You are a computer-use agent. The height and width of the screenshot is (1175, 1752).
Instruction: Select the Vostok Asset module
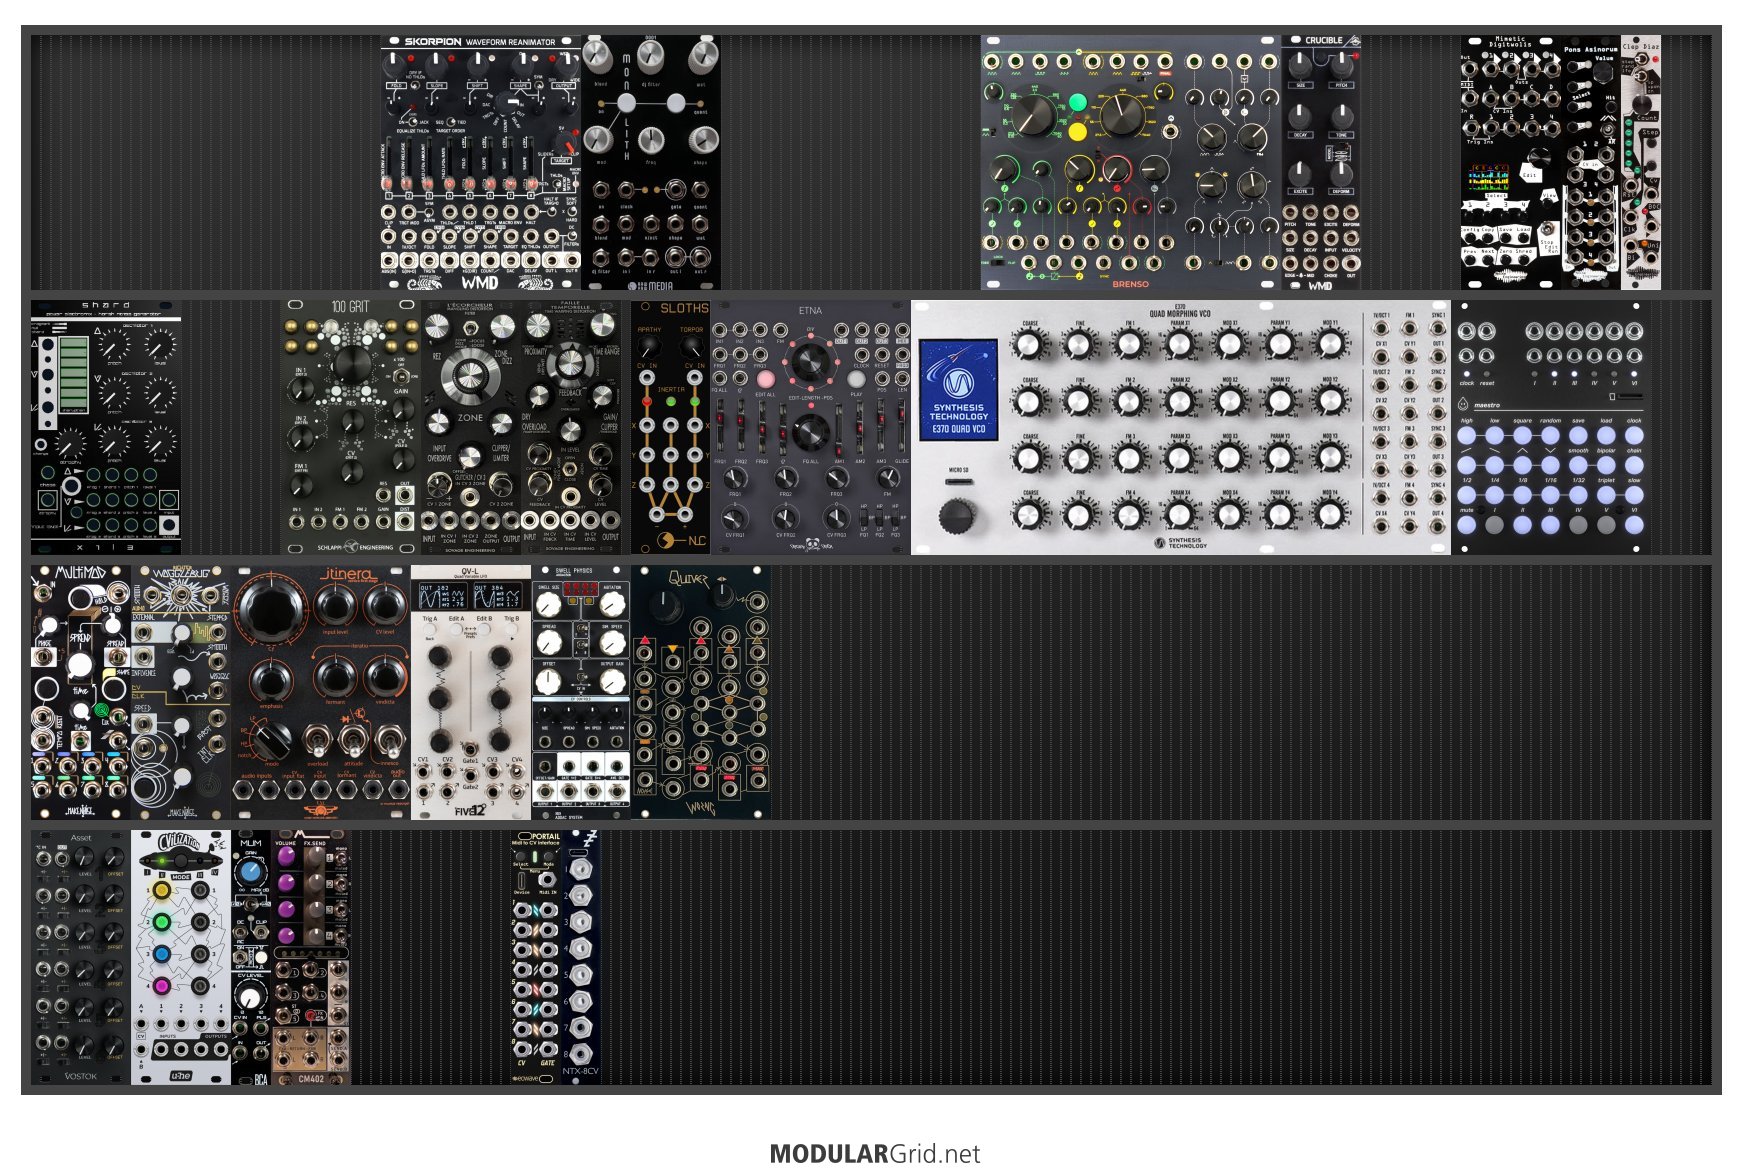click(x=81, y=957)
